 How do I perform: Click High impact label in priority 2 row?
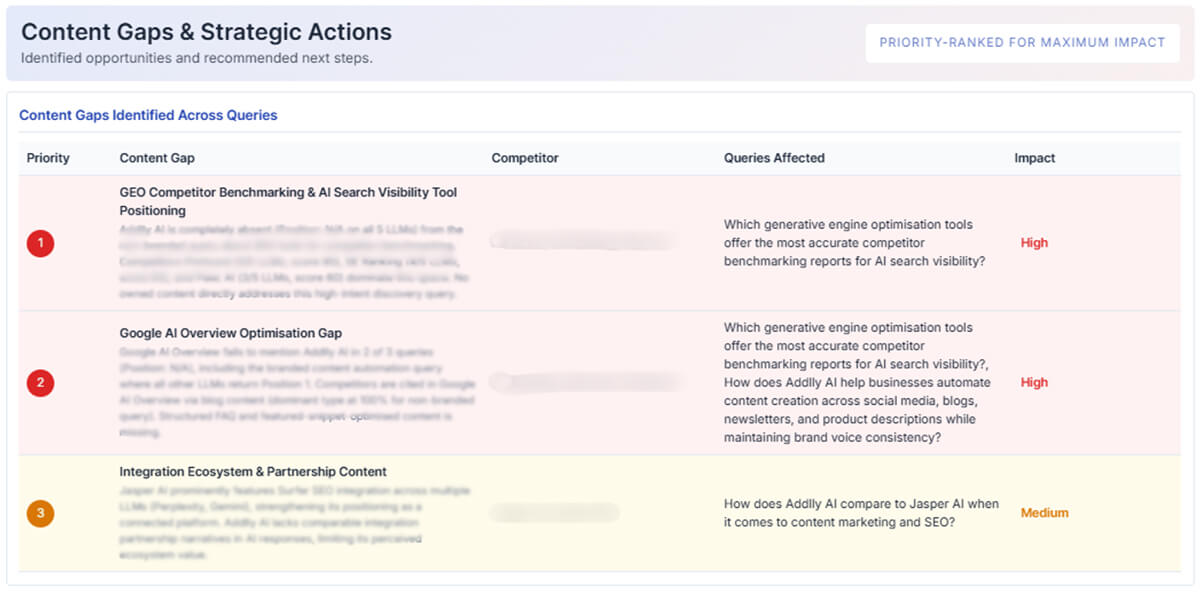pyautogui.click(x=1034, y=382)
